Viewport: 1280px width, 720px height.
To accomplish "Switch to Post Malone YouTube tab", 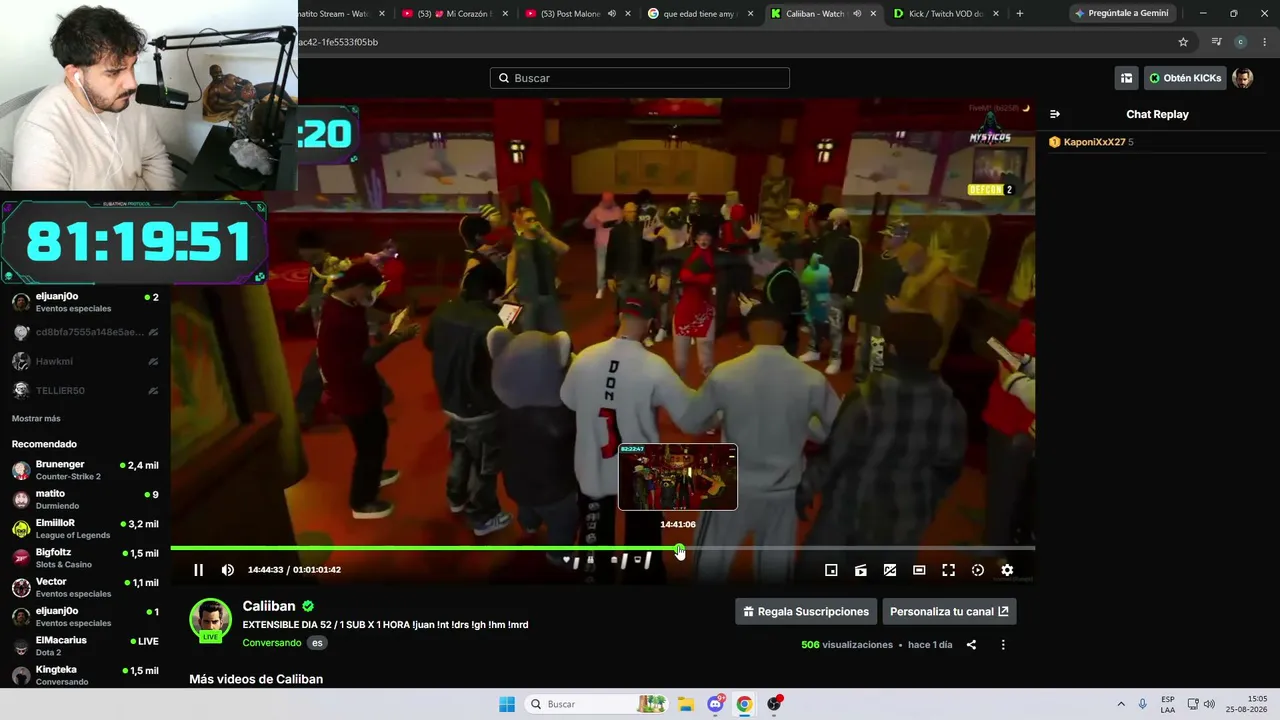I will pyautogui.click(x=578, y=14).
